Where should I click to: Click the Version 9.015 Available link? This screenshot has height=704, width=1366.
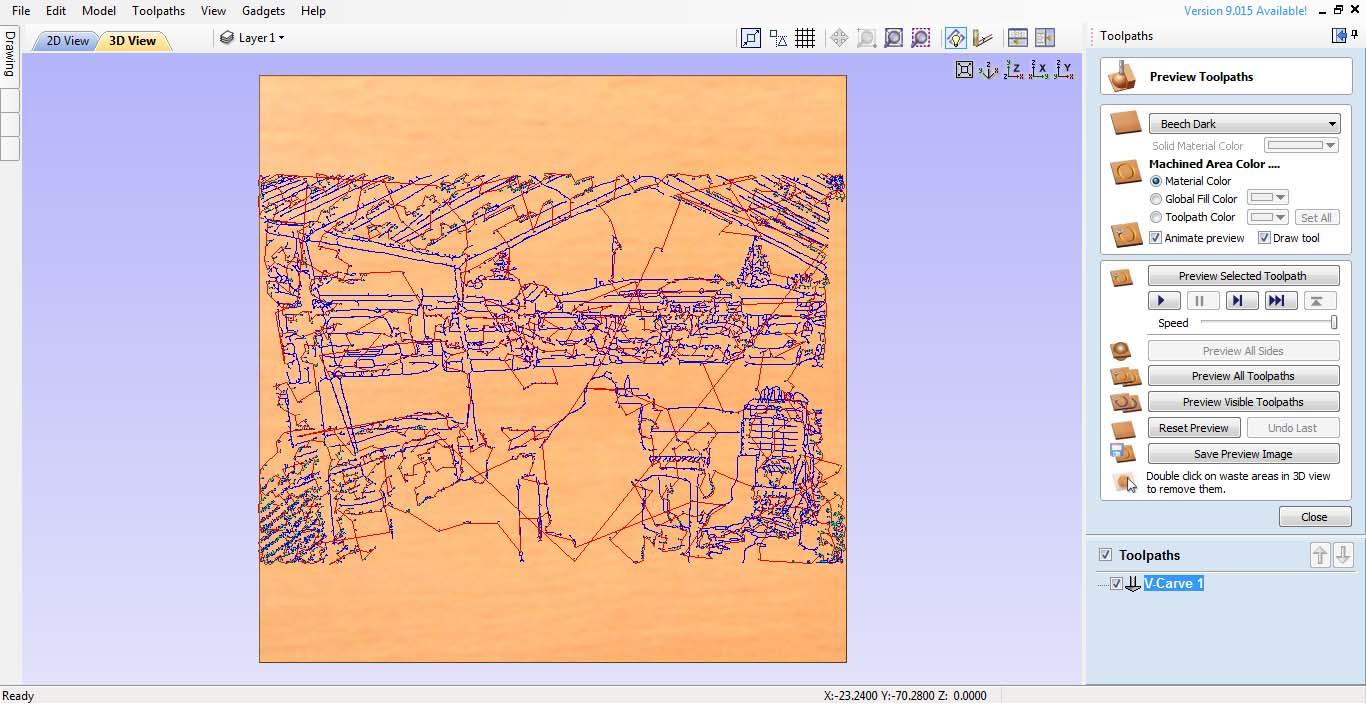click(1245, 11)
